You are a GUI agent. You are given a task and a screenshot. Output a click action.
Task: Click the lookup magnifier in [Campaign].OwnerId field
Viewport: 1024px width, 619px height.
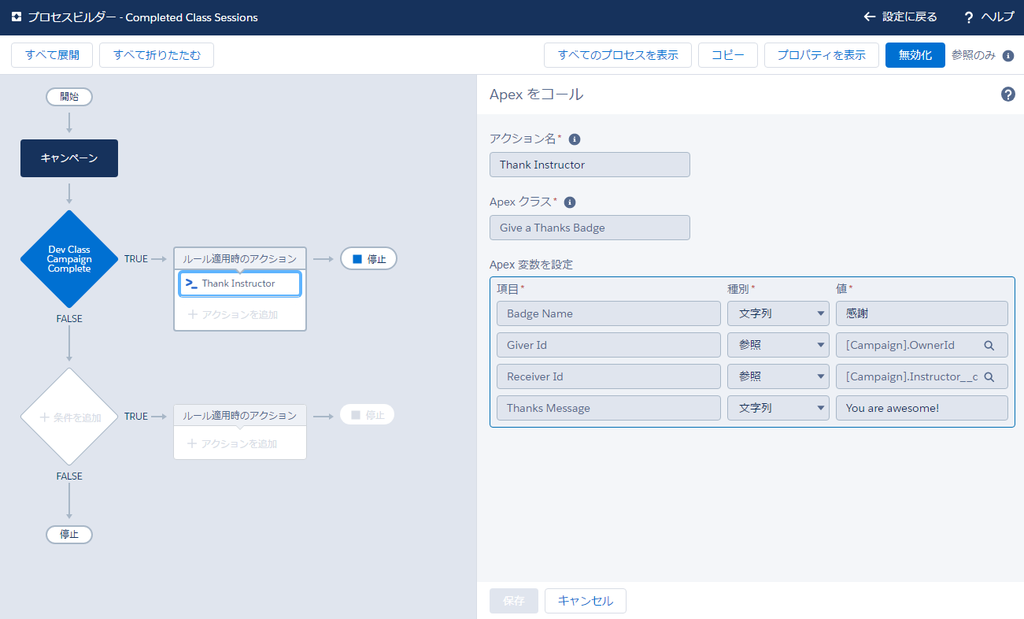coord(989,345)
